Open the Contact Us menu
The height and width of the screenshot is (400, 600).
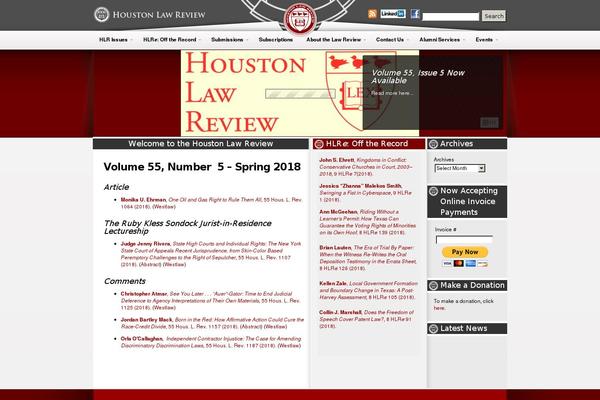click(x=392, y=40)
